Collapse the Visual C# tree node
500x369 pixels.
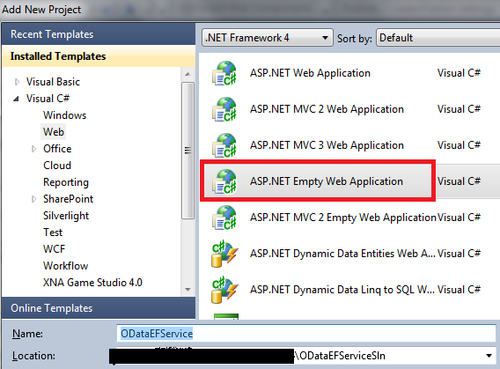[x=16, y=99]
